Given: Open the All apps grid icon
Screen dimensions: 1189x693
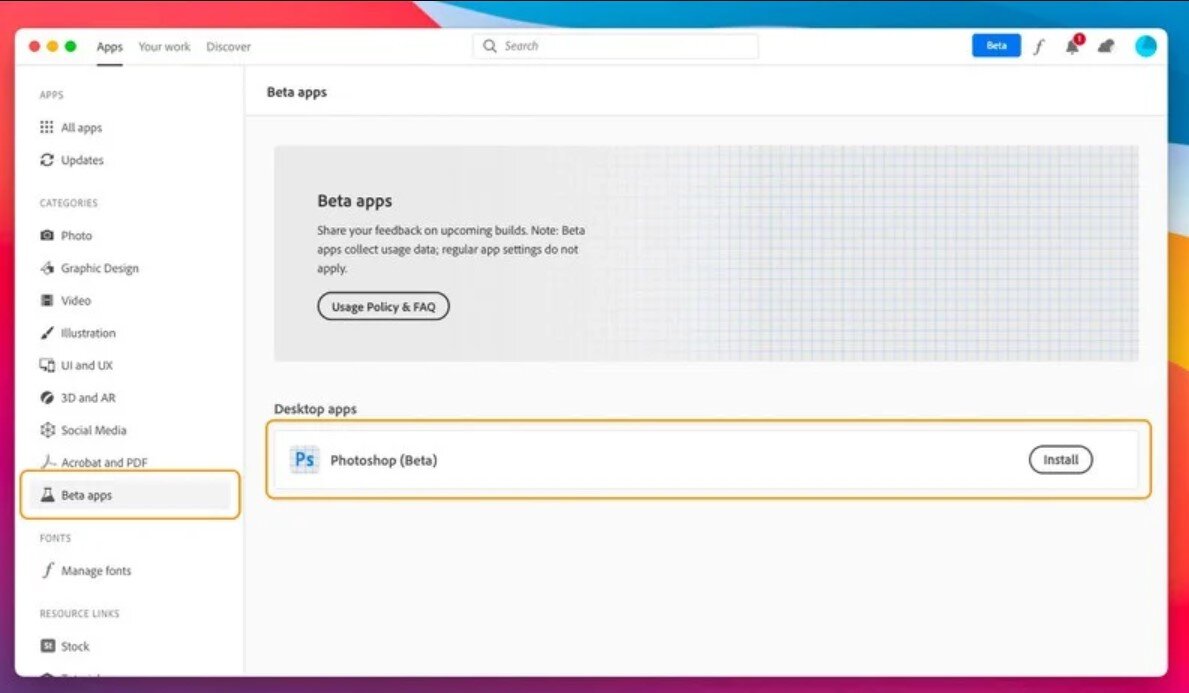Looking at the screenshot, I should click(x=47, y=127).
